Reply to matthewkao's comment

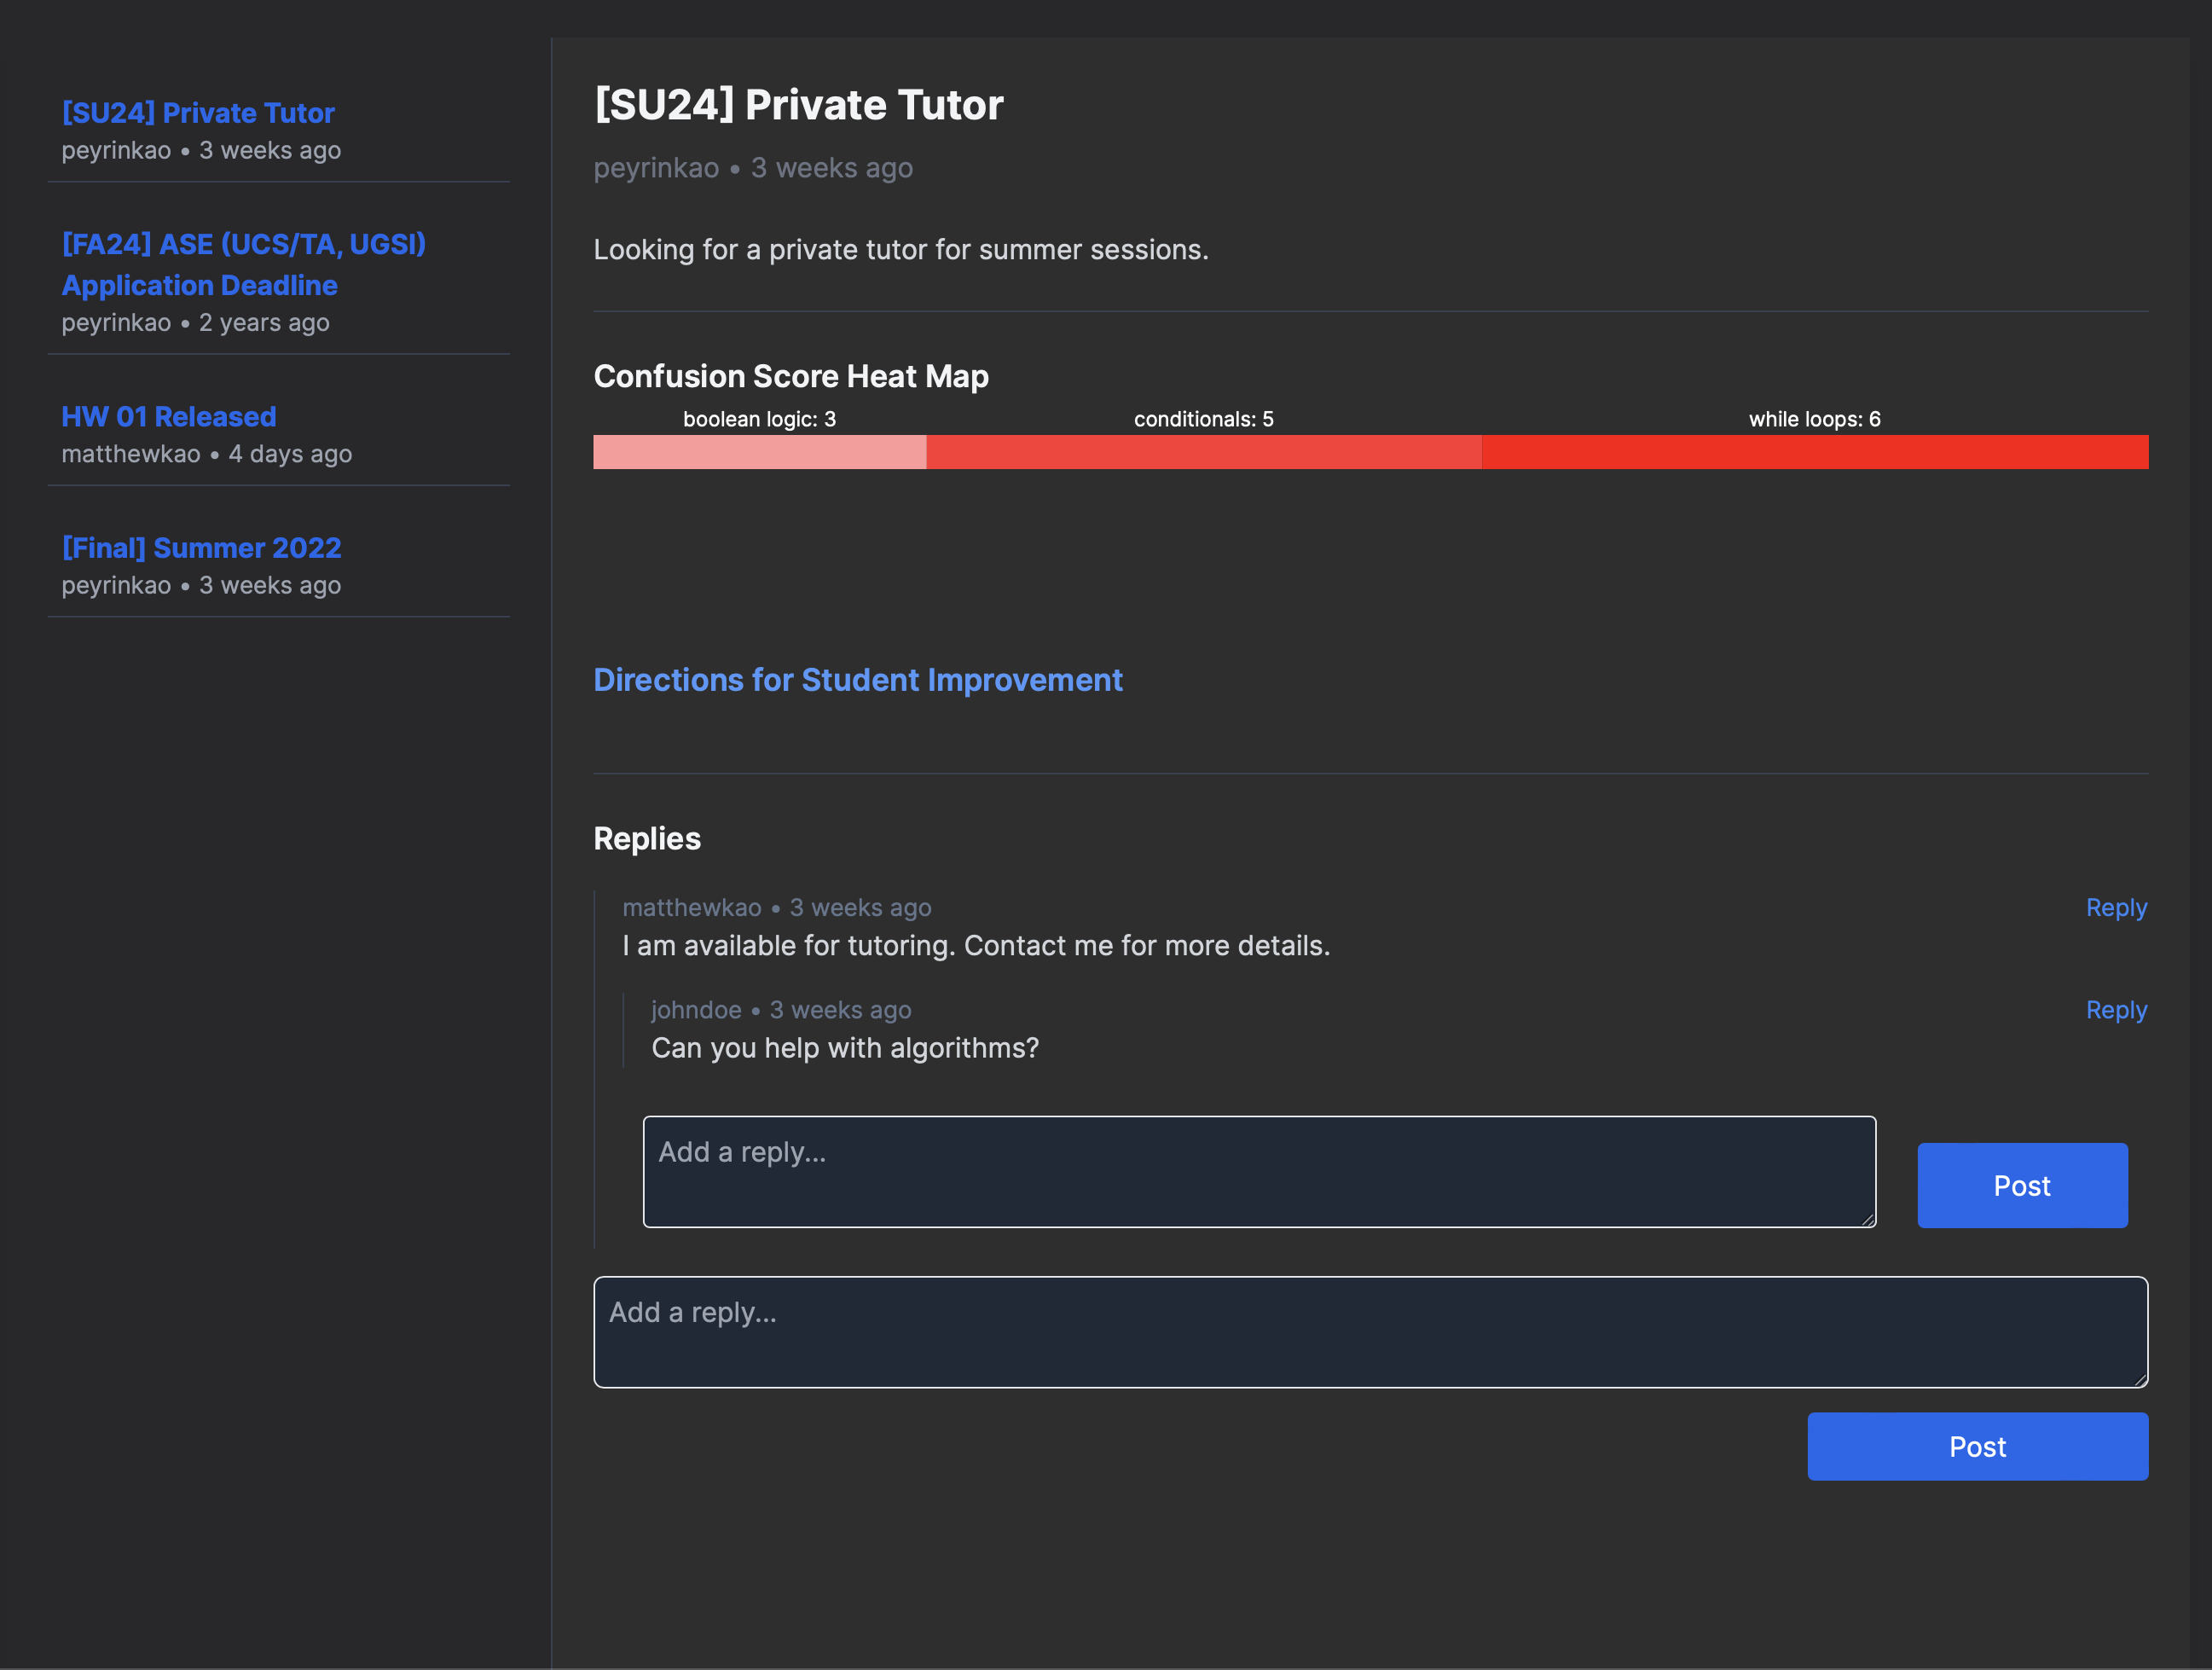2115,908
